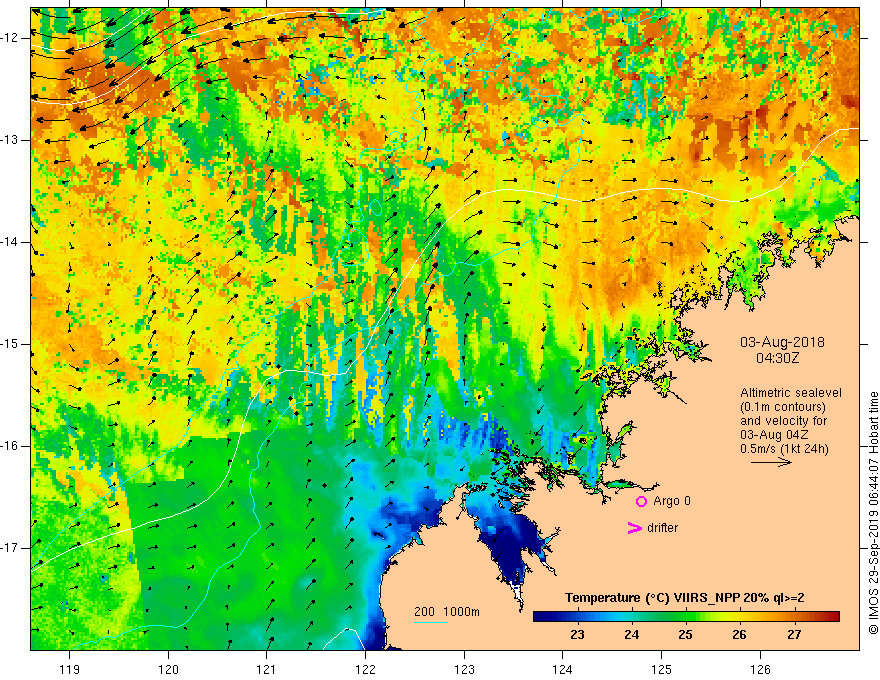Click the longitude '122' axis label
The image size is (880, 680).
pyautogui.click(x=365, y=669)
